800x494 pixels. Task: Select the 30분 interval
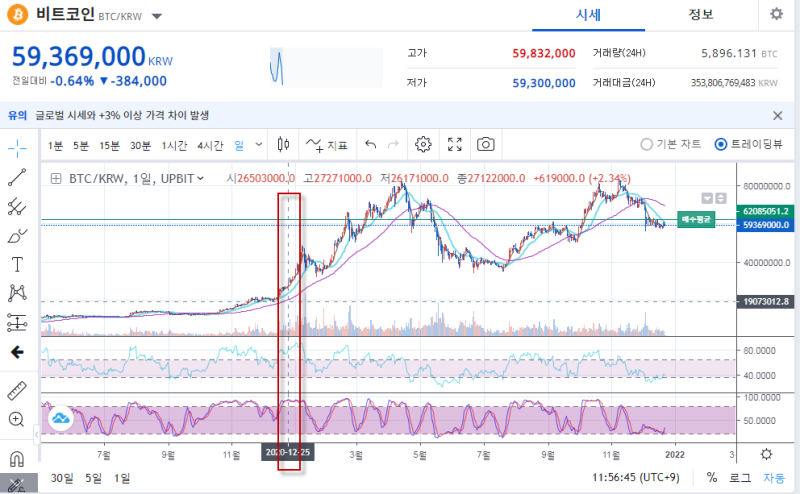pos(140,145)
